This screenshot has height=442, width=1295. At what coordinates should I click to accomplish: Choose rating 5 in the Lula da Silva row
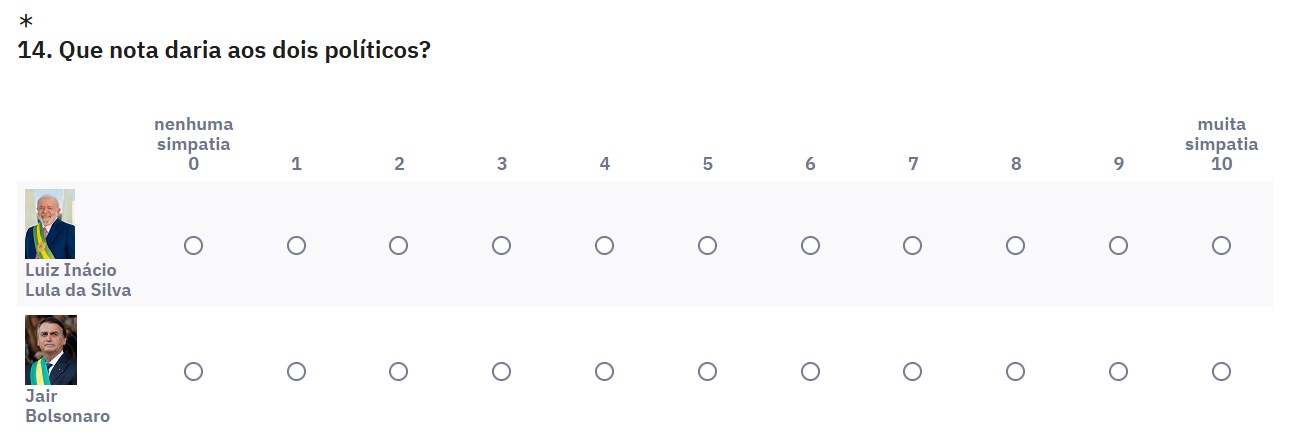(x=707, y=245)
